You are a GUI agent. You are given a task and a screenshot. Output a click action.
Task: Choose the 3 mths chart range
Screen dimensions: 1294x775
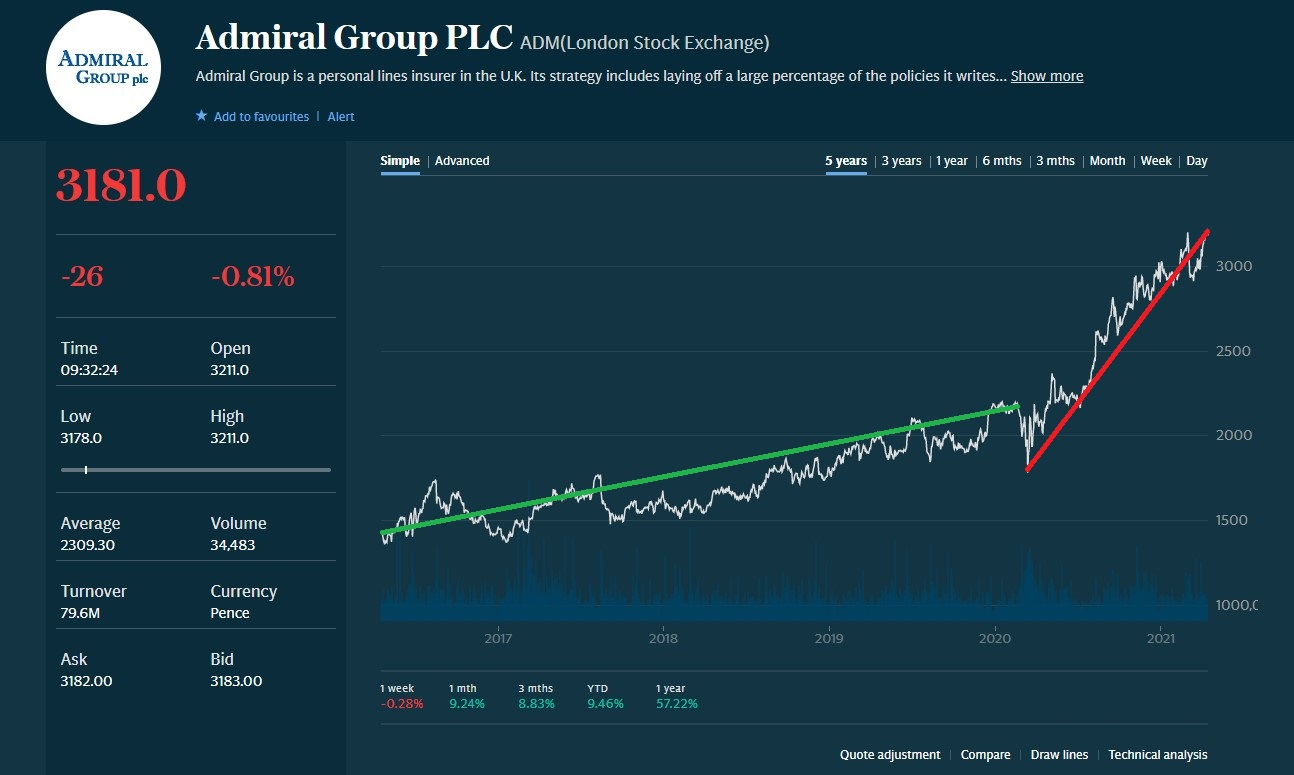click(1055, 161)
